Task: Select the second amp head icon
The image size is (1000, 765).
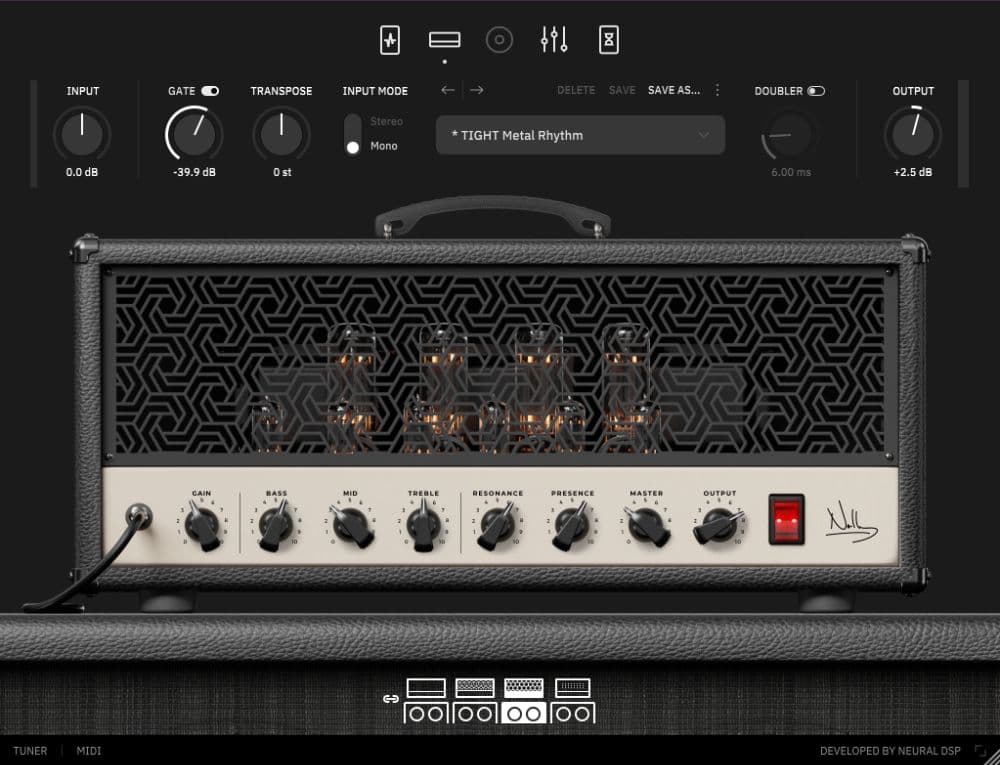Action: 474,688
